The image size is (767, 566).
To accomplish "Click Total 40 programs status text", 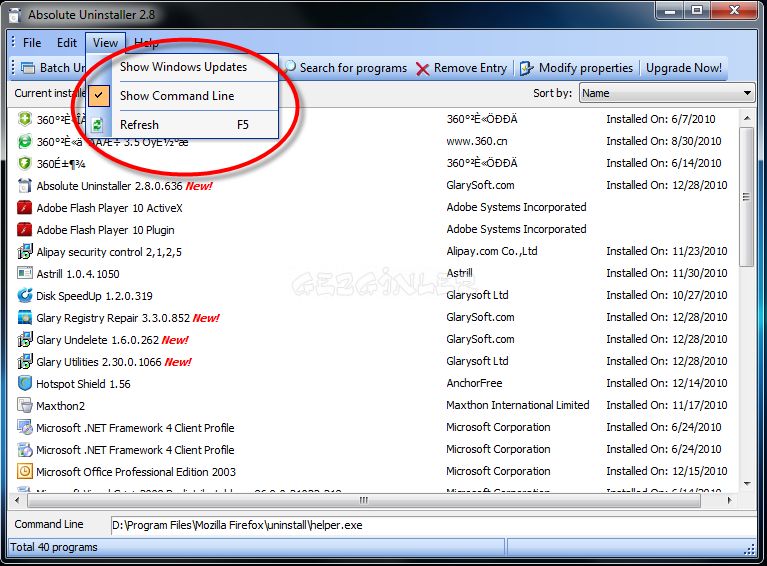I will tap(54, 547).
